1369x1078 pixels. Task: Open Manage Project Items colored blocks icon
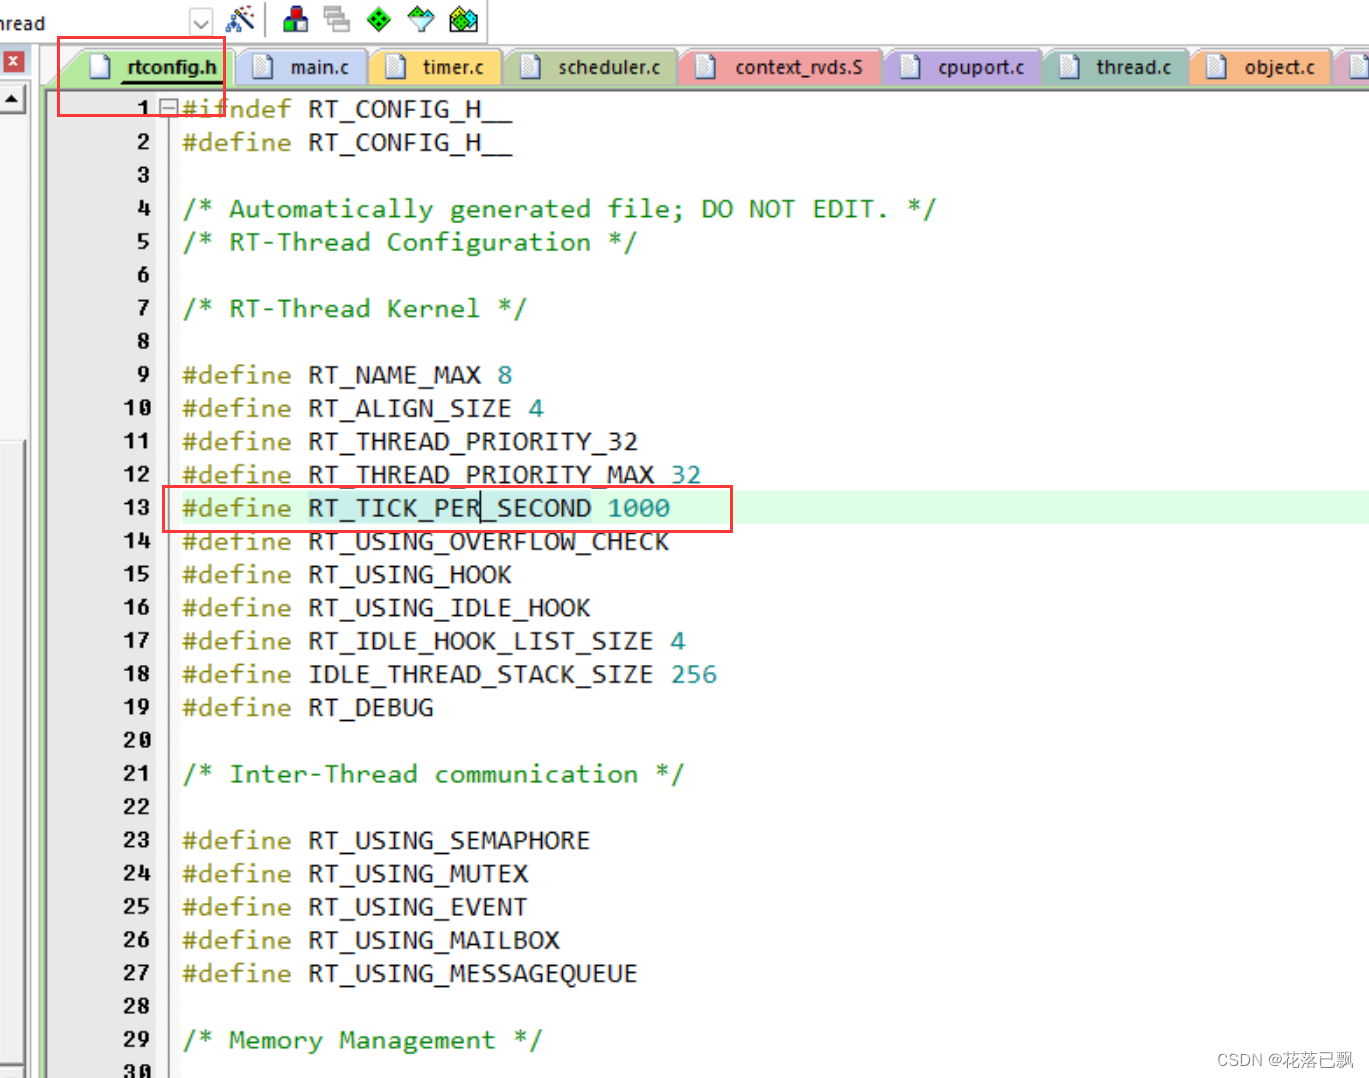[296, 19]
